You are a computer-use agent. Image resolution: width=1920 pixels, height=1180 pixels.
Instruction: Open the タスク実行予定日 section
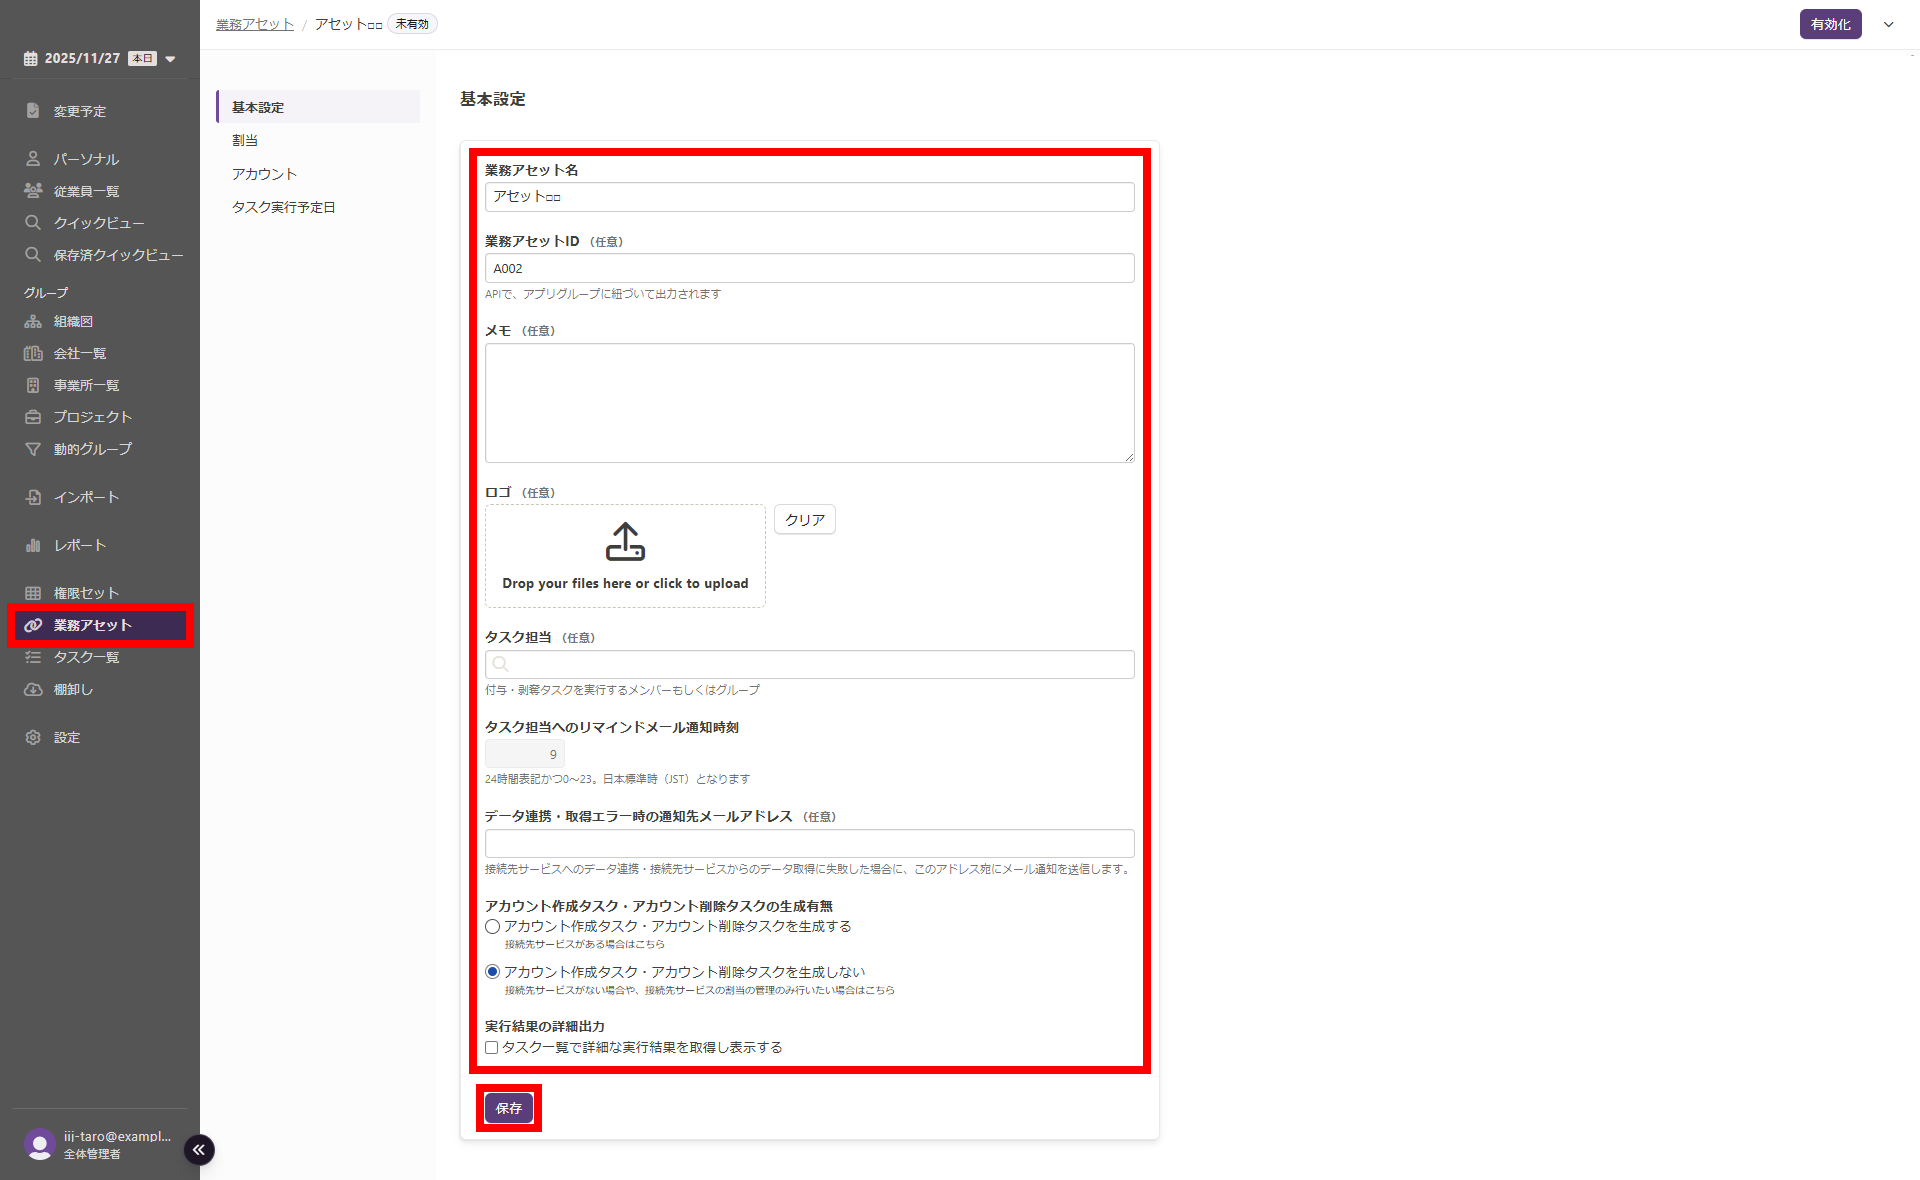pos(283,207)
